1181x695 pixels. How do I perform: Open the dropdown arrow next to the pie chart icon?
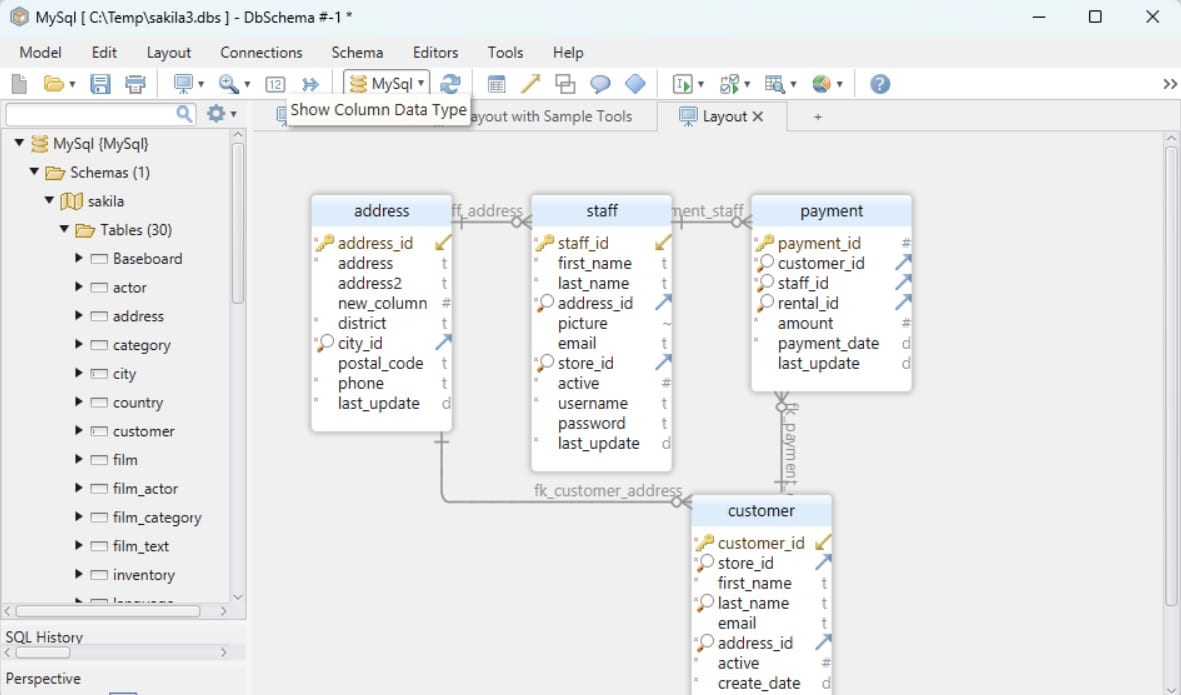[839, 84]
